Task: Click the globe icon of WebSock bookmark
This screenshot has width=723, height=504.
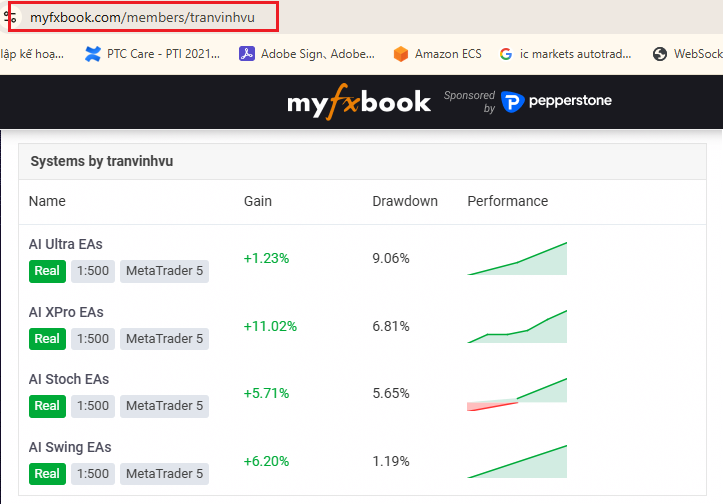Action: pyautogui.click(x=660, y=54)
